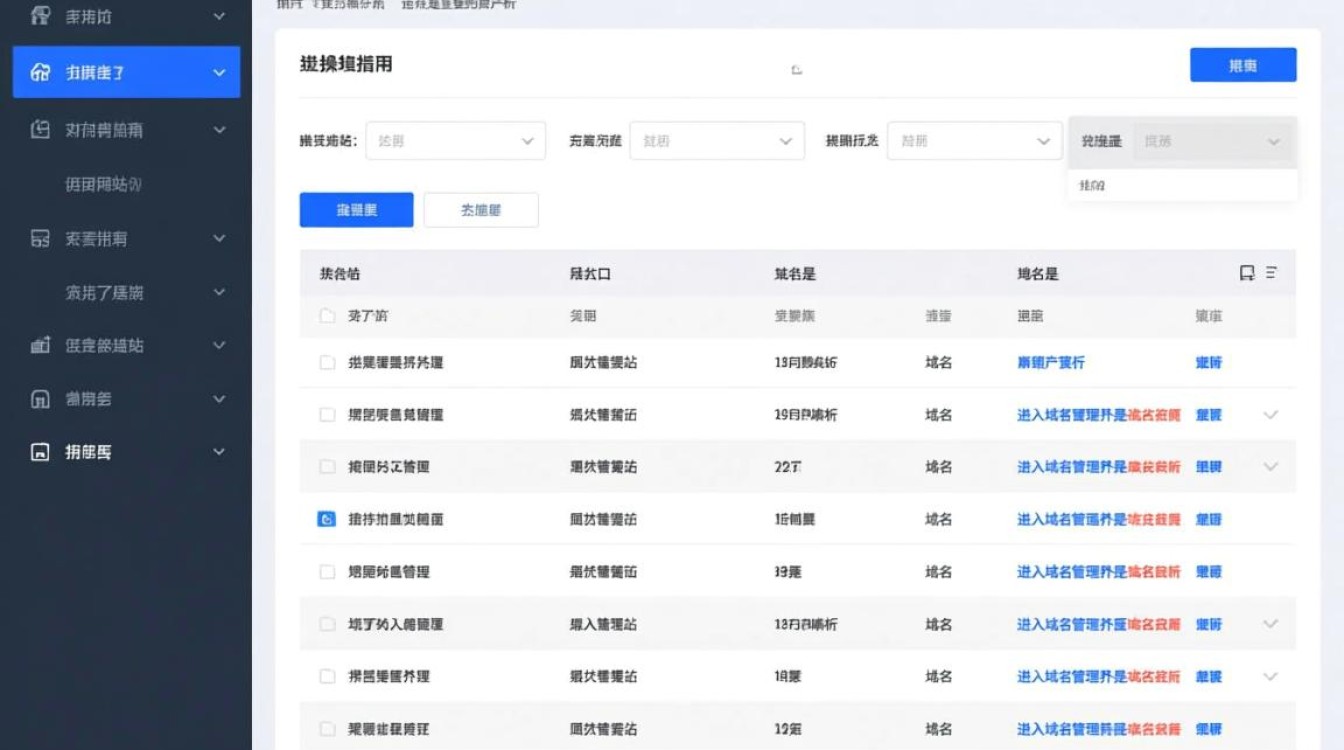Click the bookmark icon above the table's last column
Screen dimensions: 1344x750
[1245, 272]
